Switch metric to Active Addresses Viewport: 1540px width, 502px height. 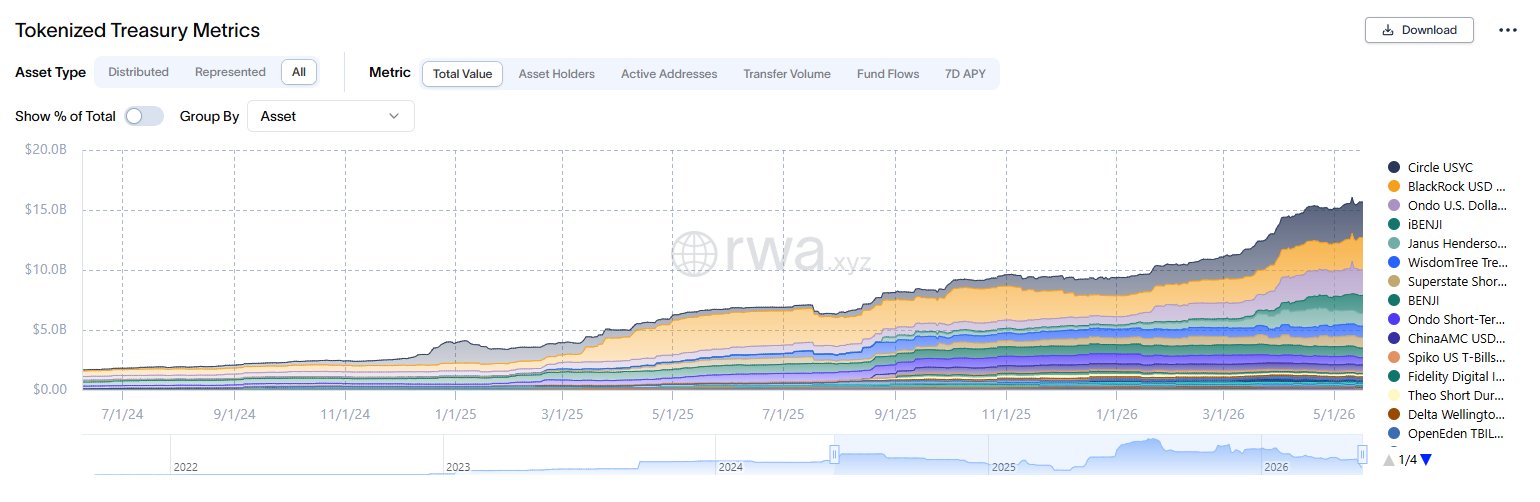669,74
